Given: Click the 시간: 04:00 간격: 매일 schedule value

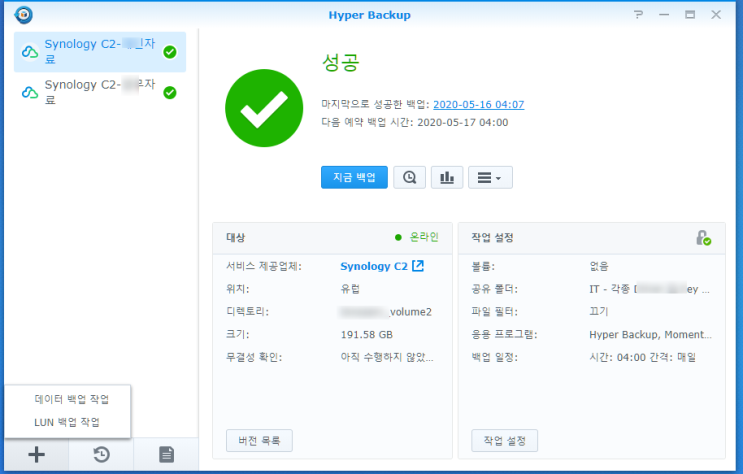Looking at the screenshot, I should (x=642, y=357).
